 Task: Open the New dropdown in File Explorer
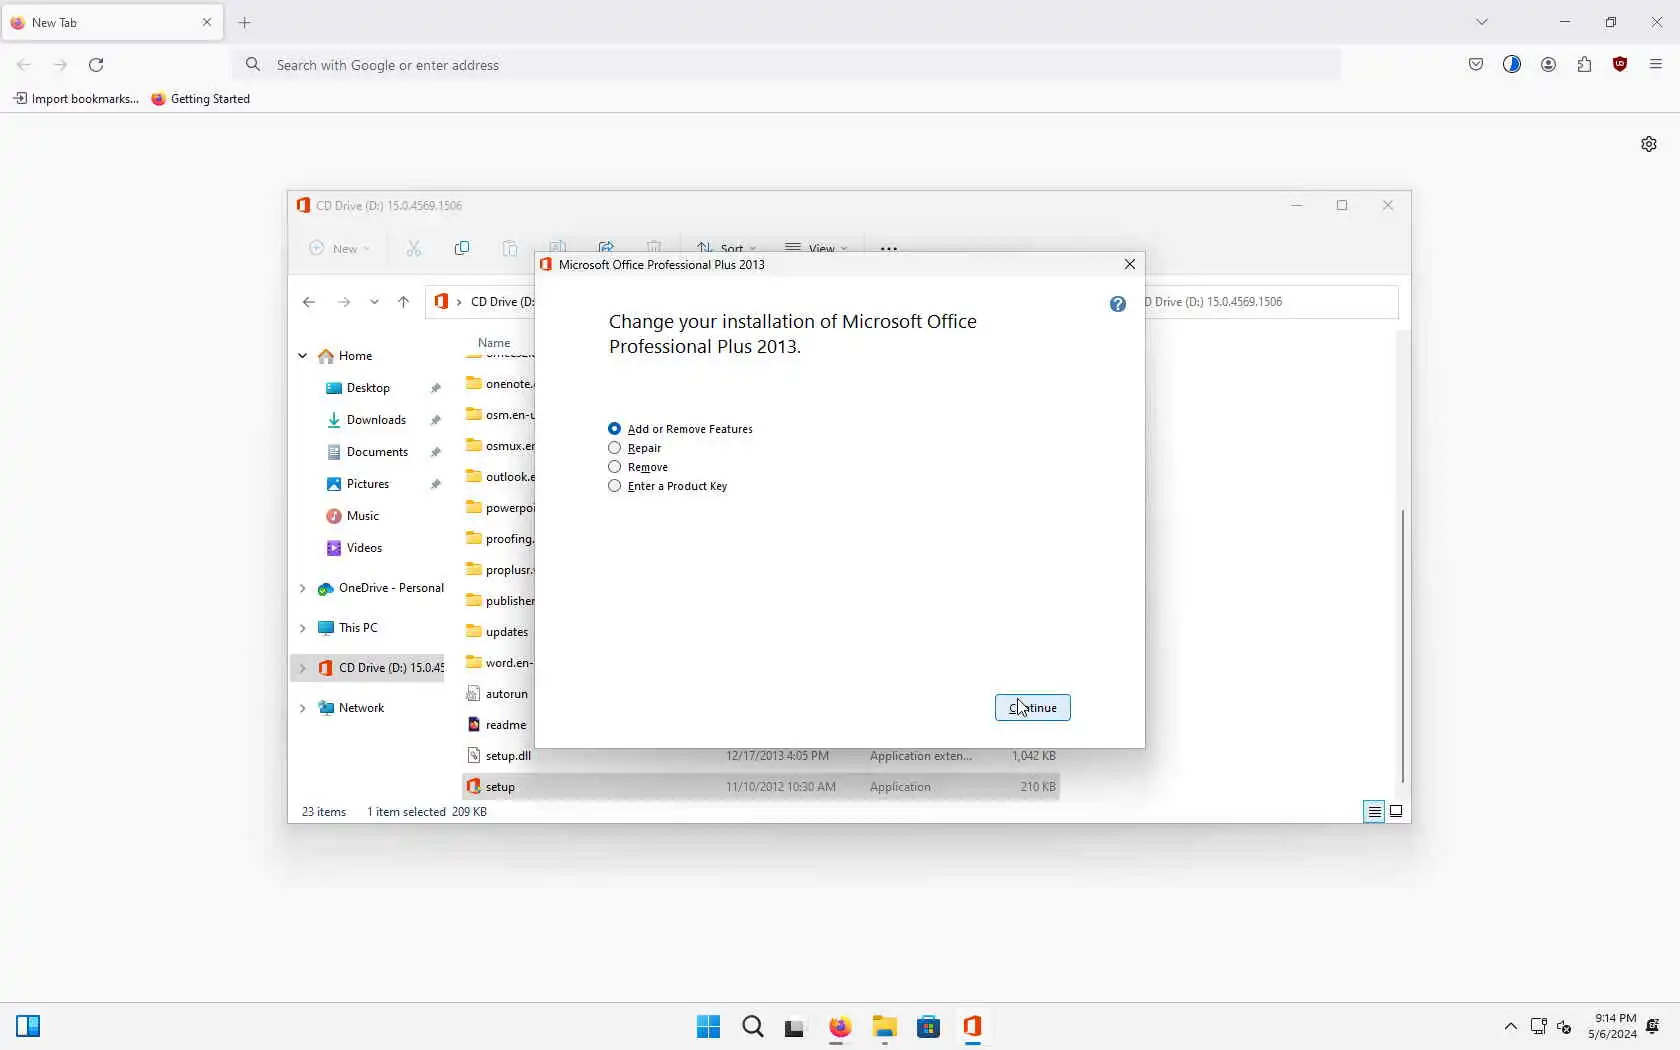click(x=340, y=248)
